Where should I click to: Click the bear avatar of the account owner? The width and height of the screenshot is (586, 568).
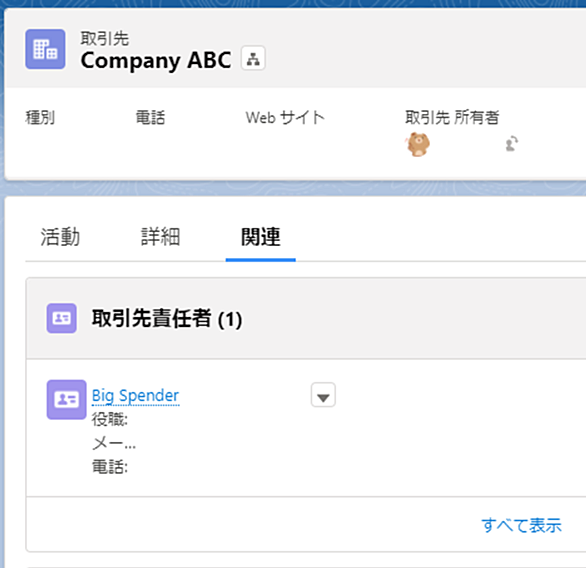click(x=418, y=144)
